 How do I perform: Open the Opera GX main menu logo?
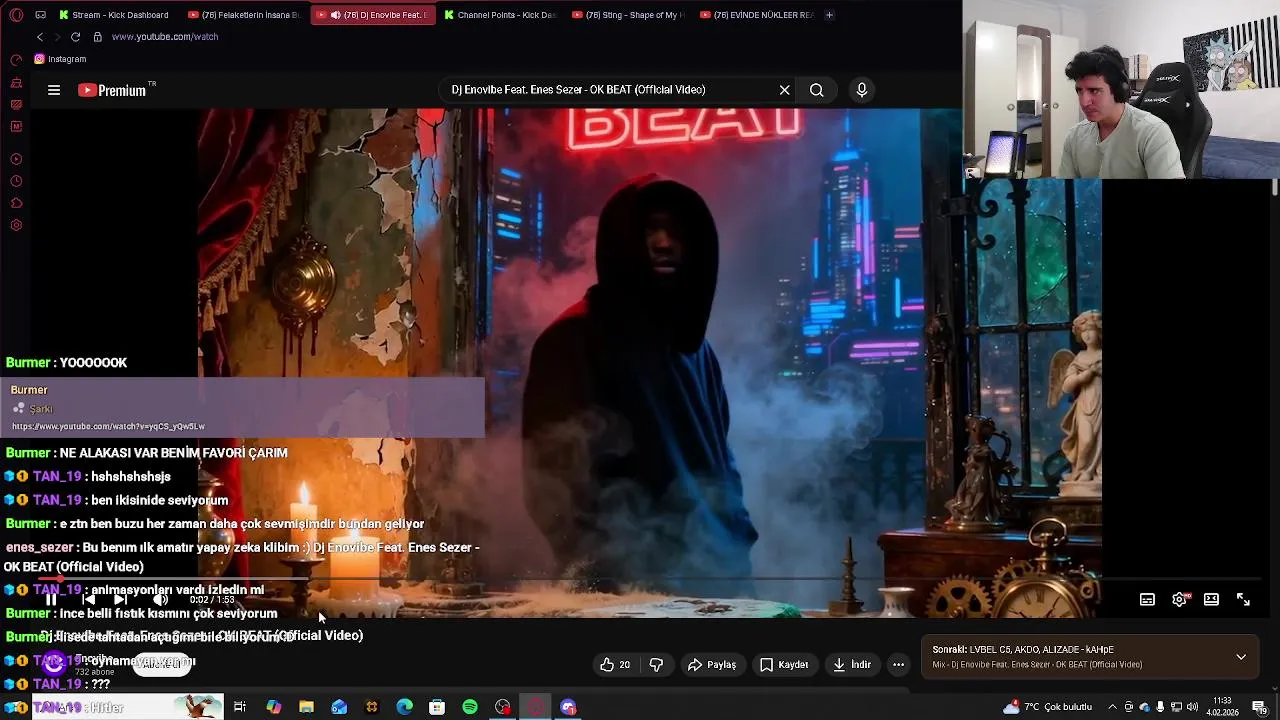pos(16,15)
